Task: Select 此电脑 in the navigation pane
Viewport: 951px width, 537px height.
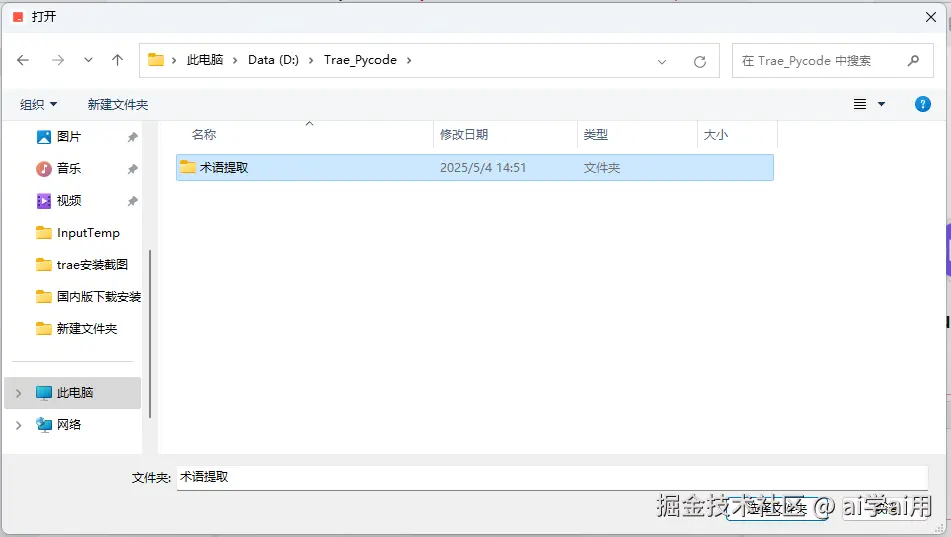Action: [72, 393]
